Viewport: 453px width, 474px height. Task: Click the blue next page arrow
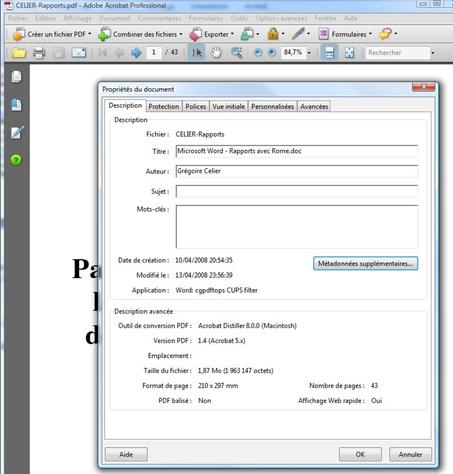(136, 53)
